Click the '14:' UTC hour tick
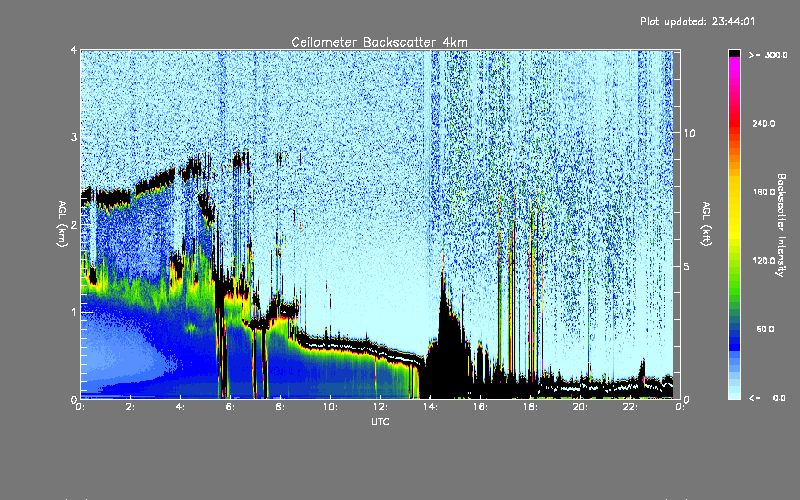The height and width of the screenshot is (500, 800). click(430, 407)
